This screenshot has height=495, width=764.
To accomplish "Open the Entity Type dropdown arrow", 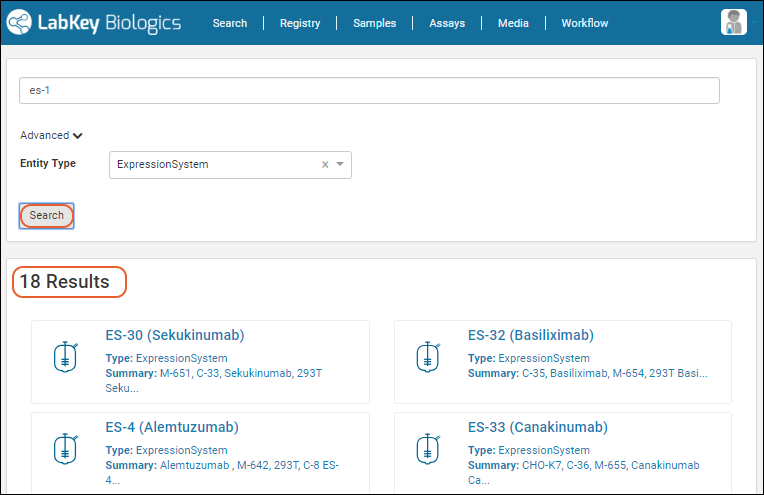I will 340,164.
